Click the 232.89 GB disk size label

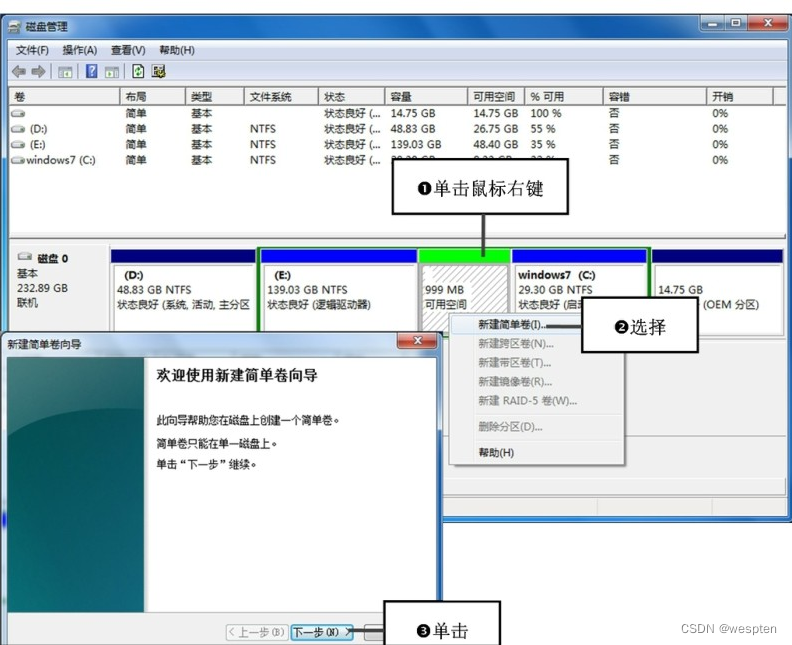pyautogui.click(x=42, y=288)
